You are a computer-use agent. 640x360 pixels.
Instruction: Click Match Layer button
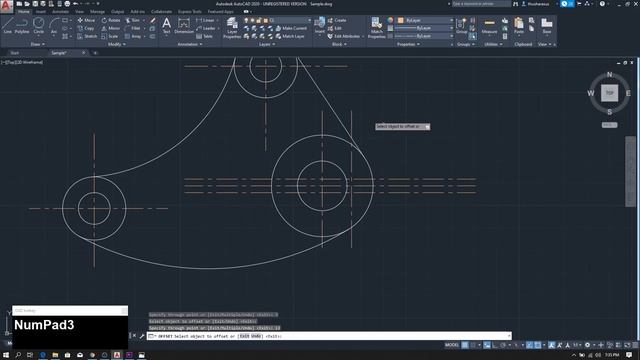pyautogui.click(x=290, y=36)
